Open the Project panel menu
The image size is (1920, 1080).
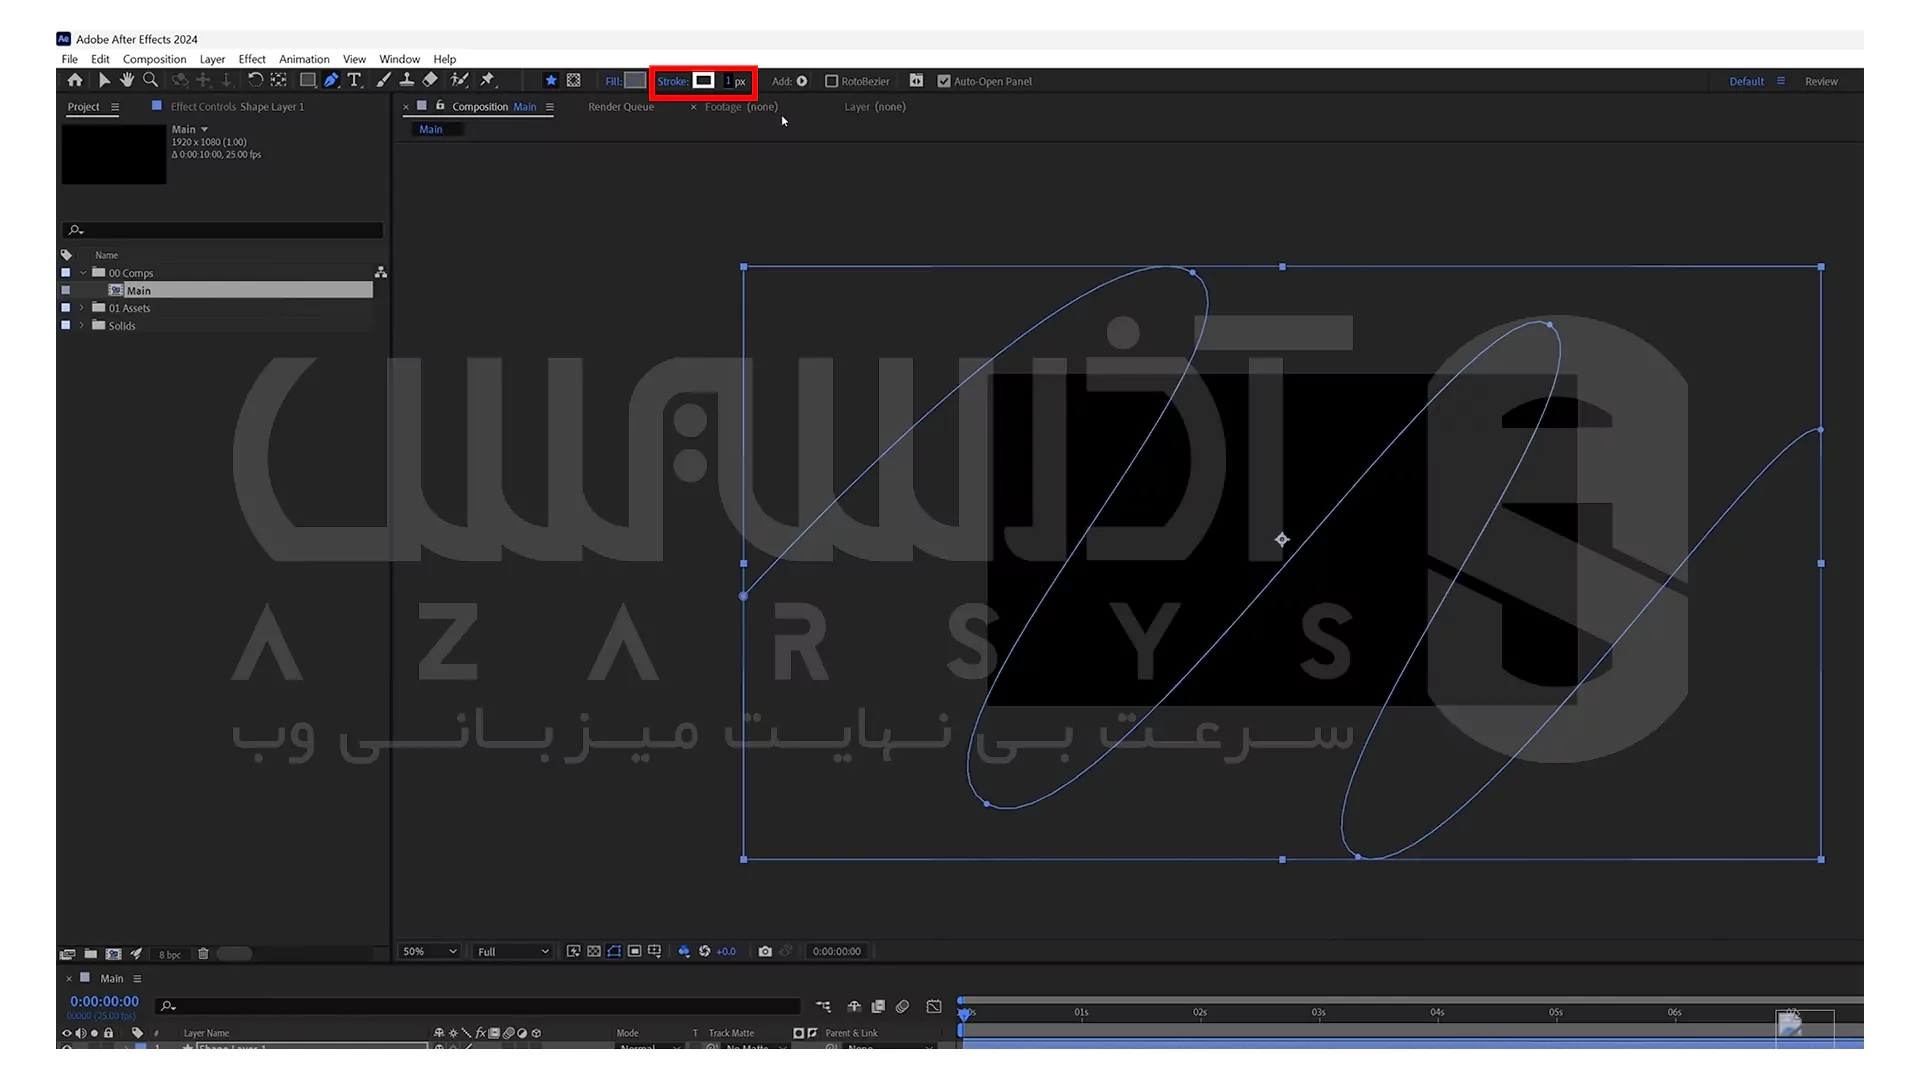(x=115, y=107)
